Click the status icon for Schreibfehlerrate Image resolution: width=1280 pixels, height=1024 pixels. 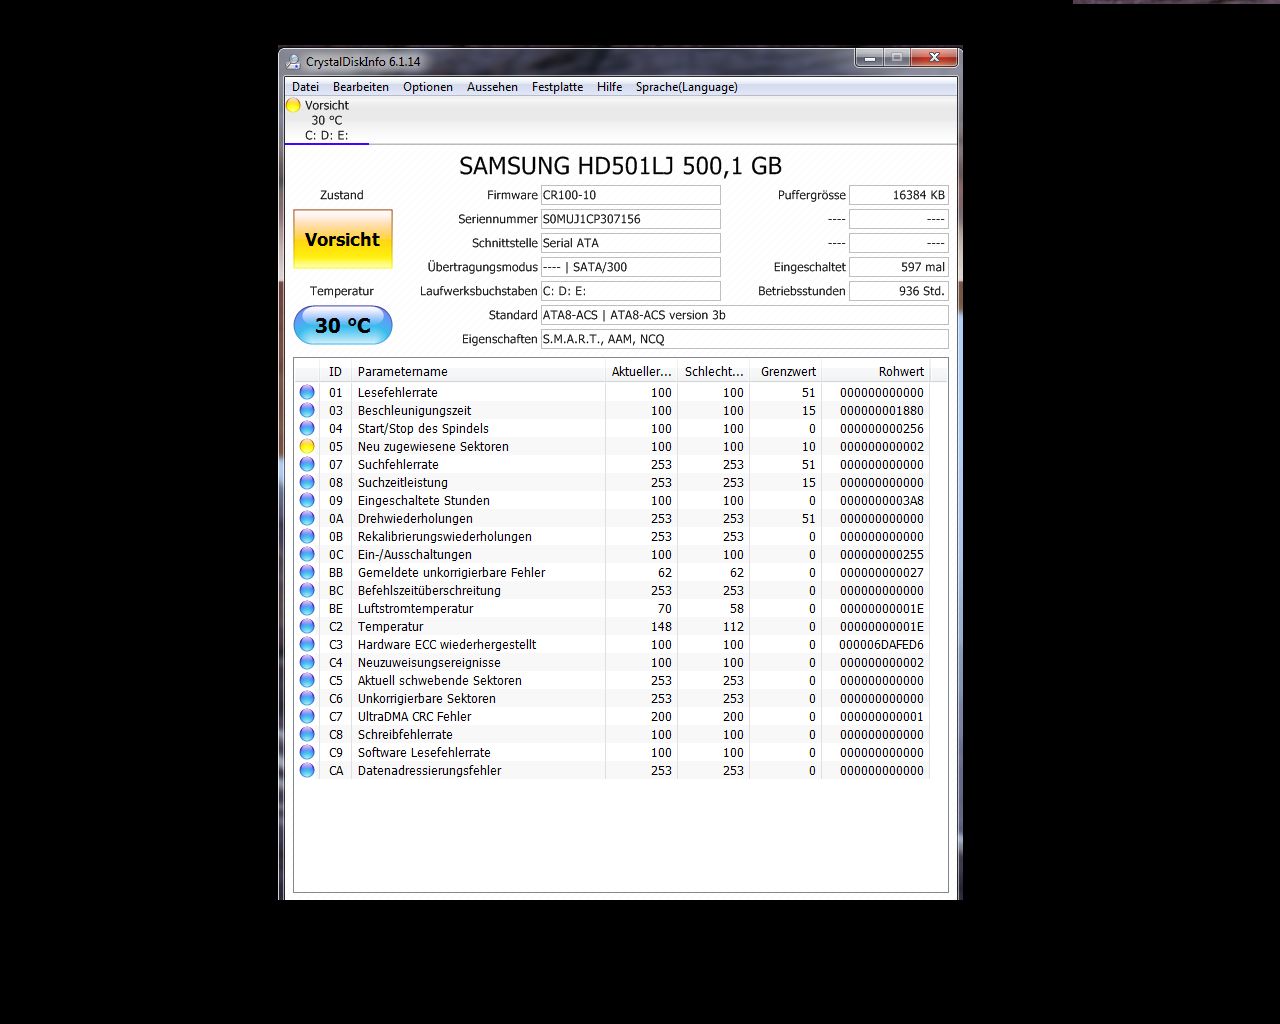(x=307, y=734)
